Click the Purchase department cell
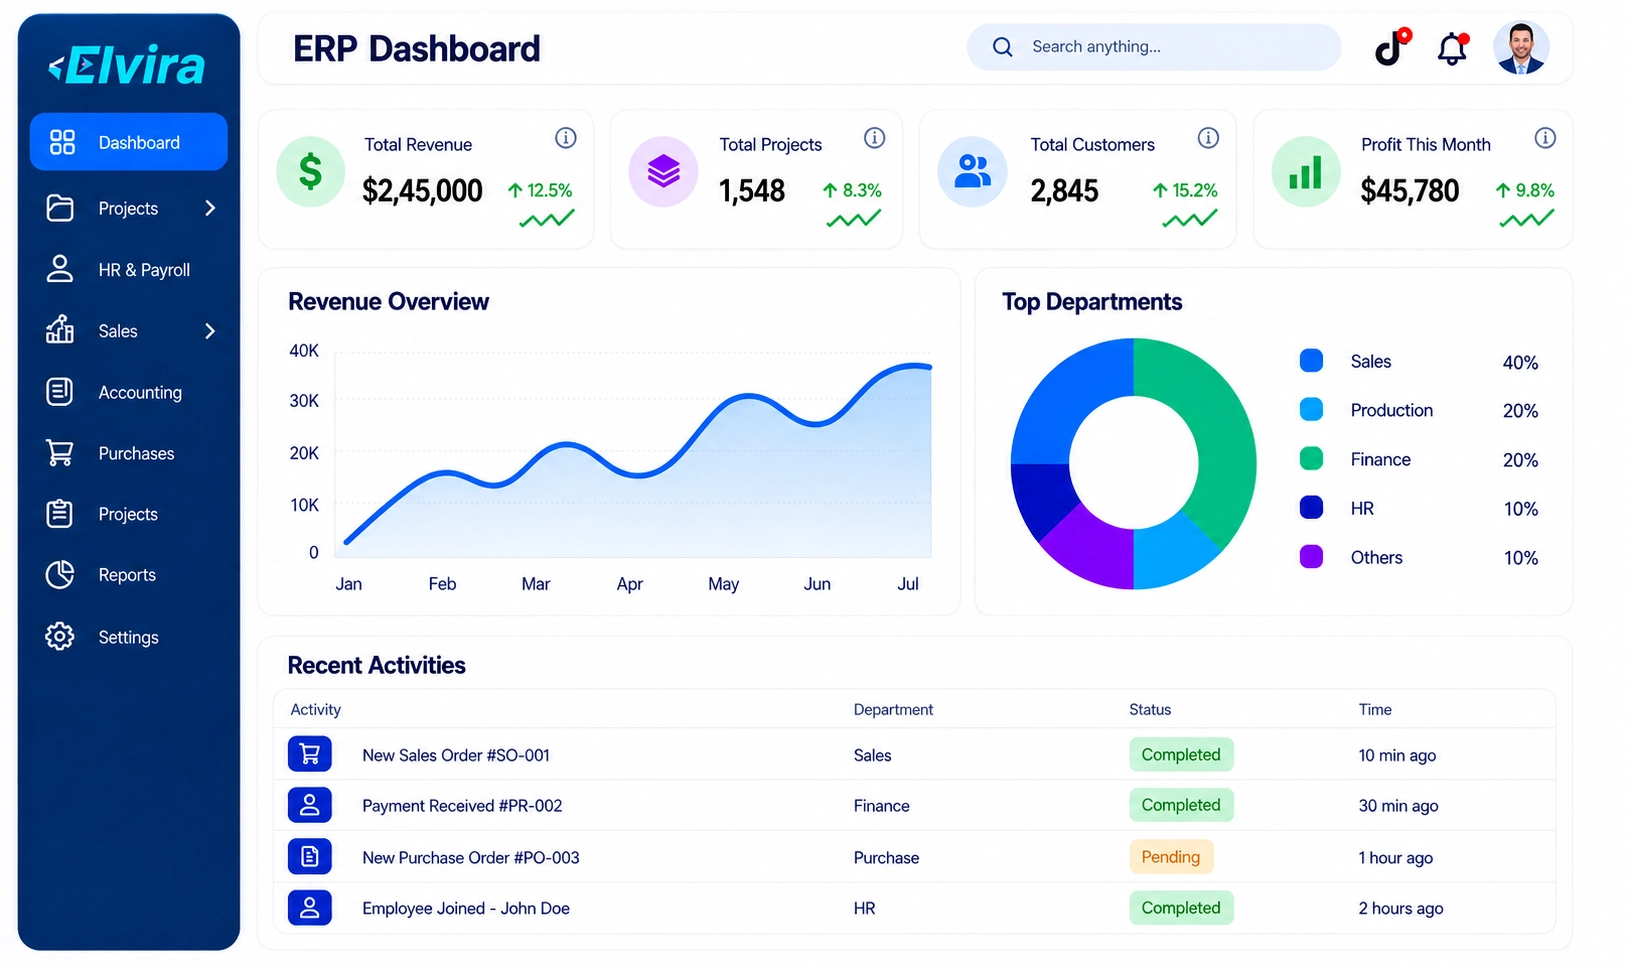This screenshot has height=967, width=1627. pos(886,858)
